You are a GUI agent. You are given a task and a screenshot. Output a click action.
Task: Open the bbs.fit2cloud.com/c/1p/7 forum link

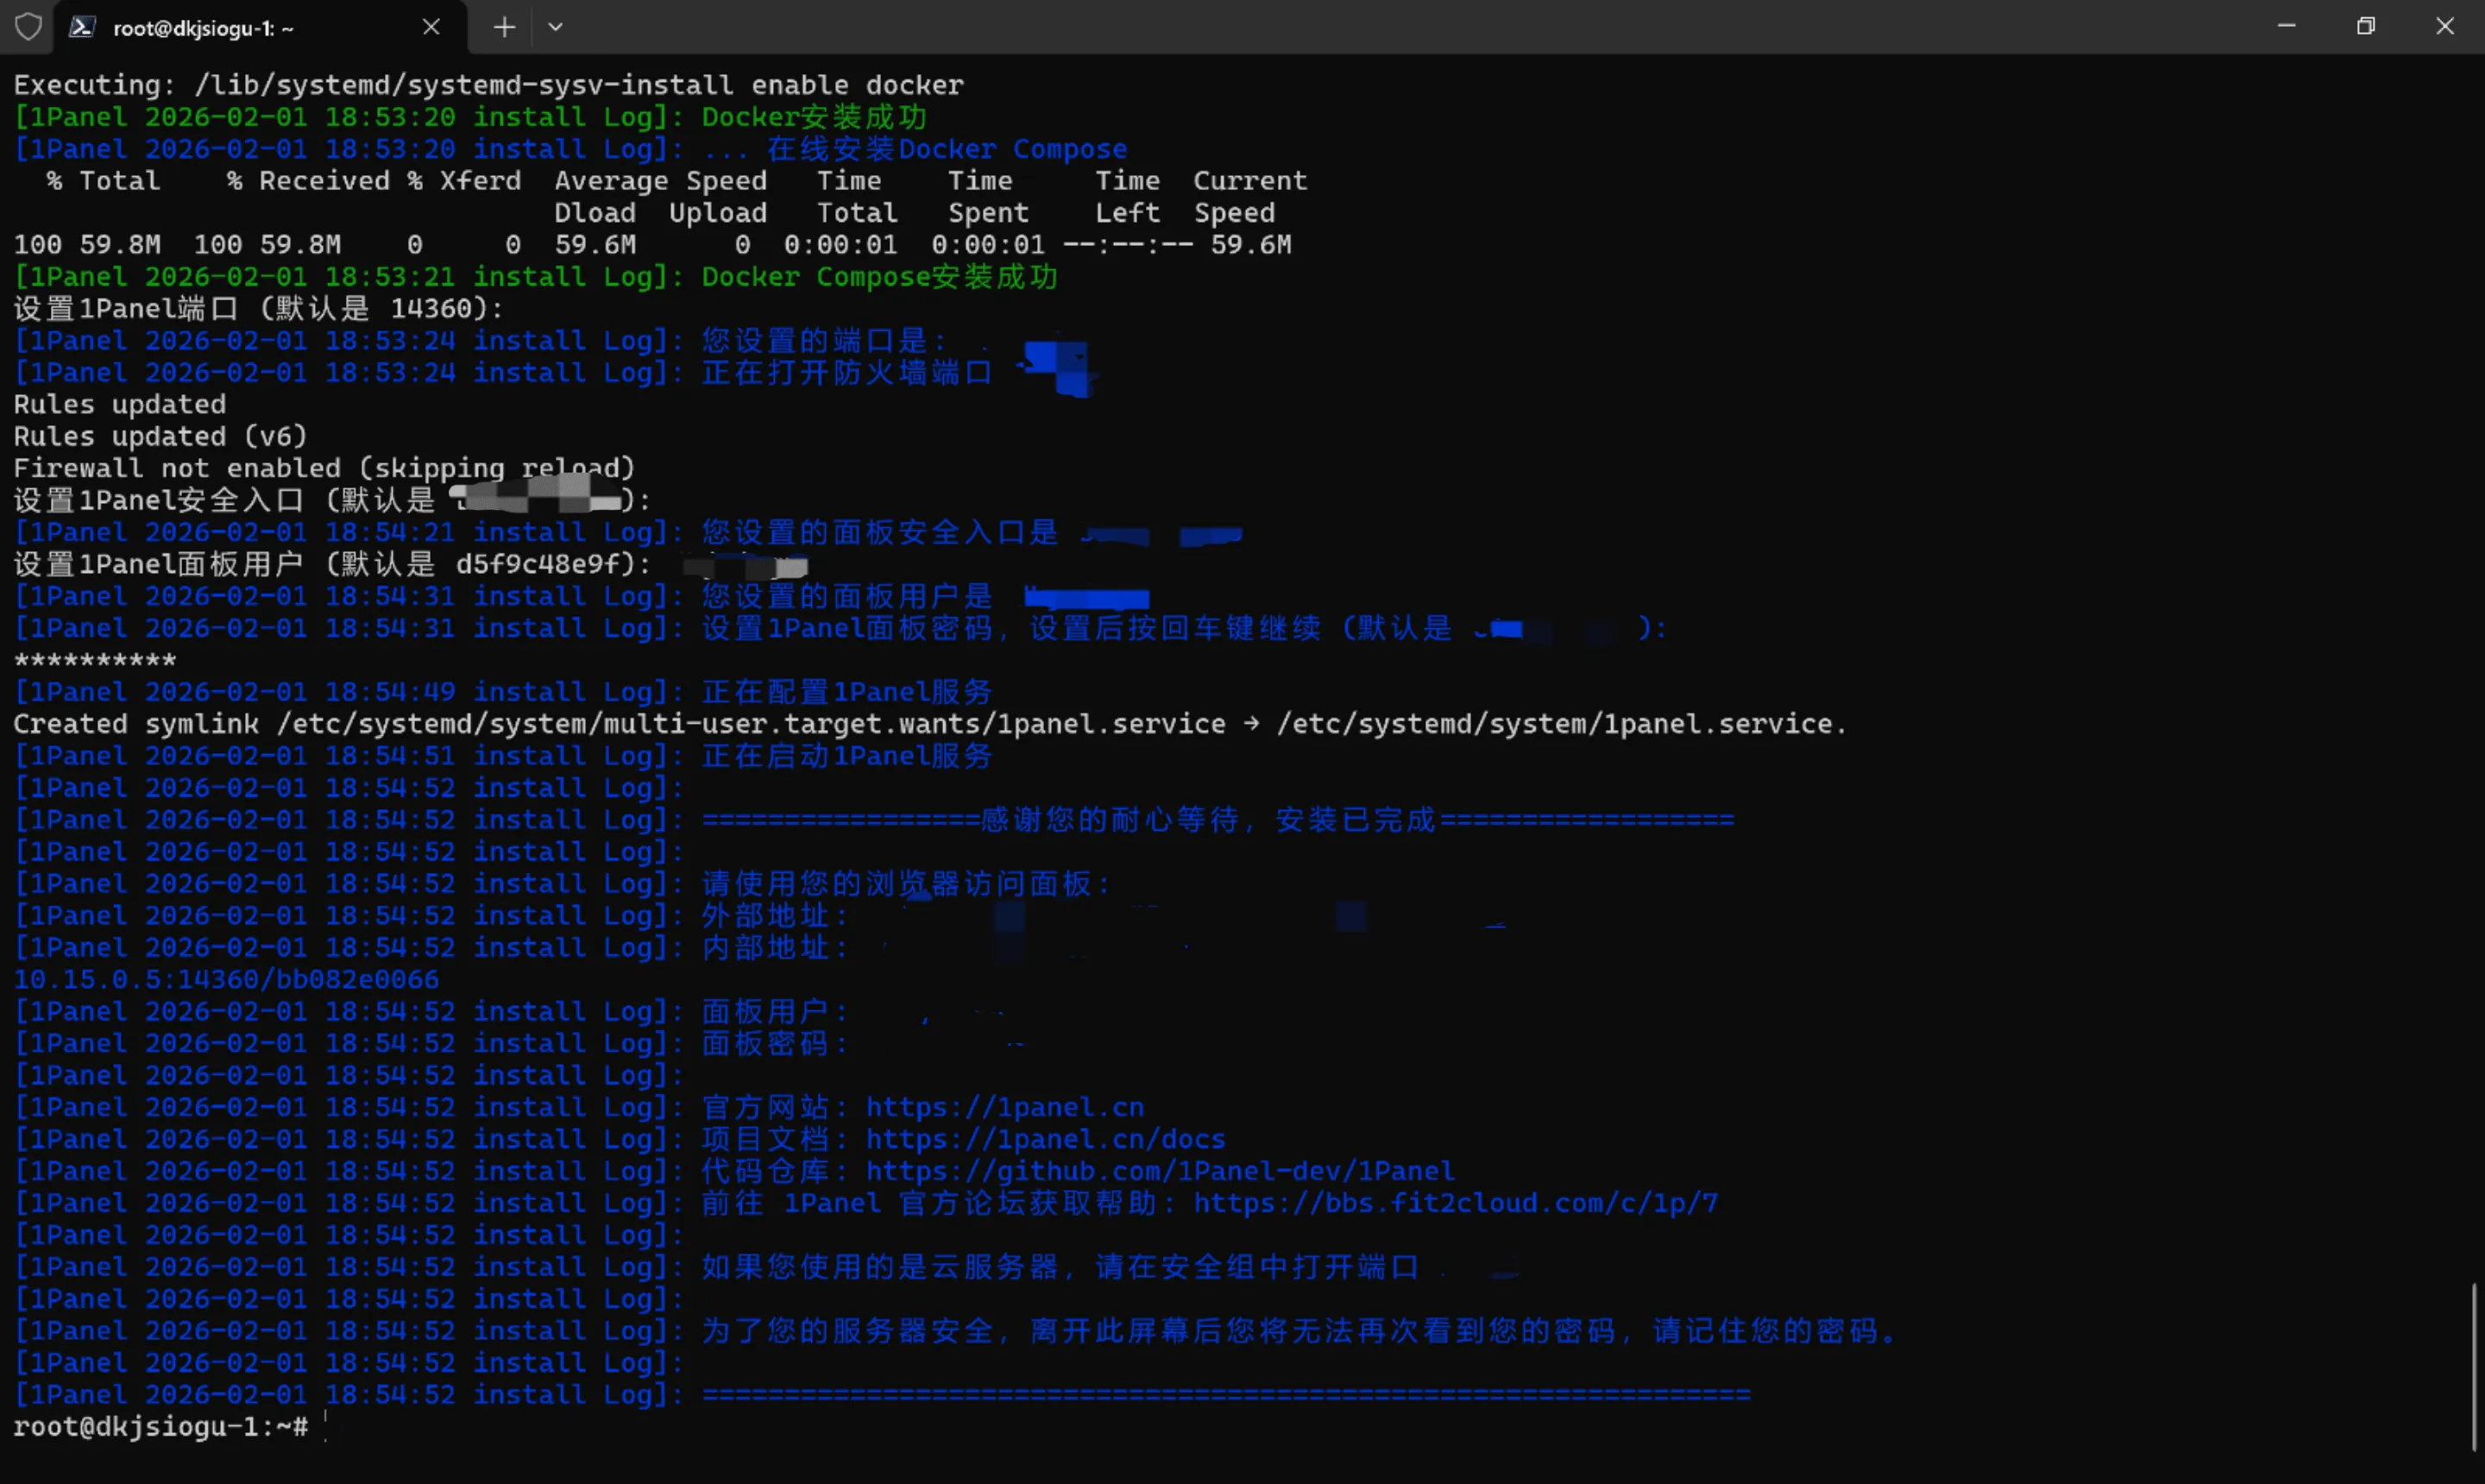click(x=1455, y=1203)
